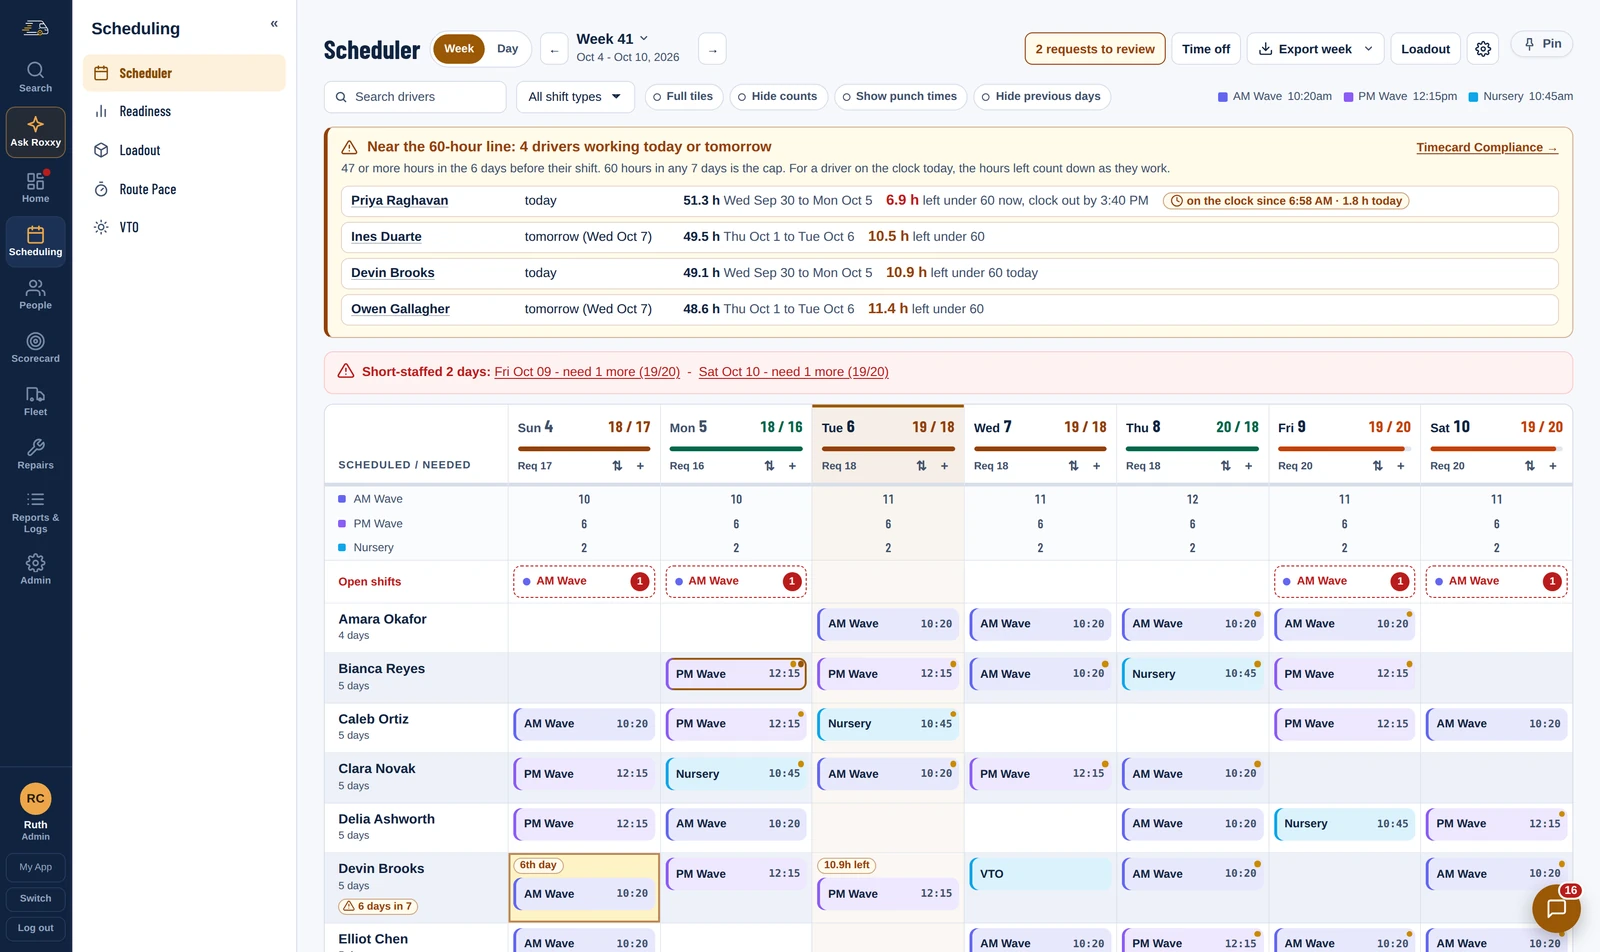The image size is (1600, 952).
Task: Go to previous week arrow
Action: pos(554,49)
